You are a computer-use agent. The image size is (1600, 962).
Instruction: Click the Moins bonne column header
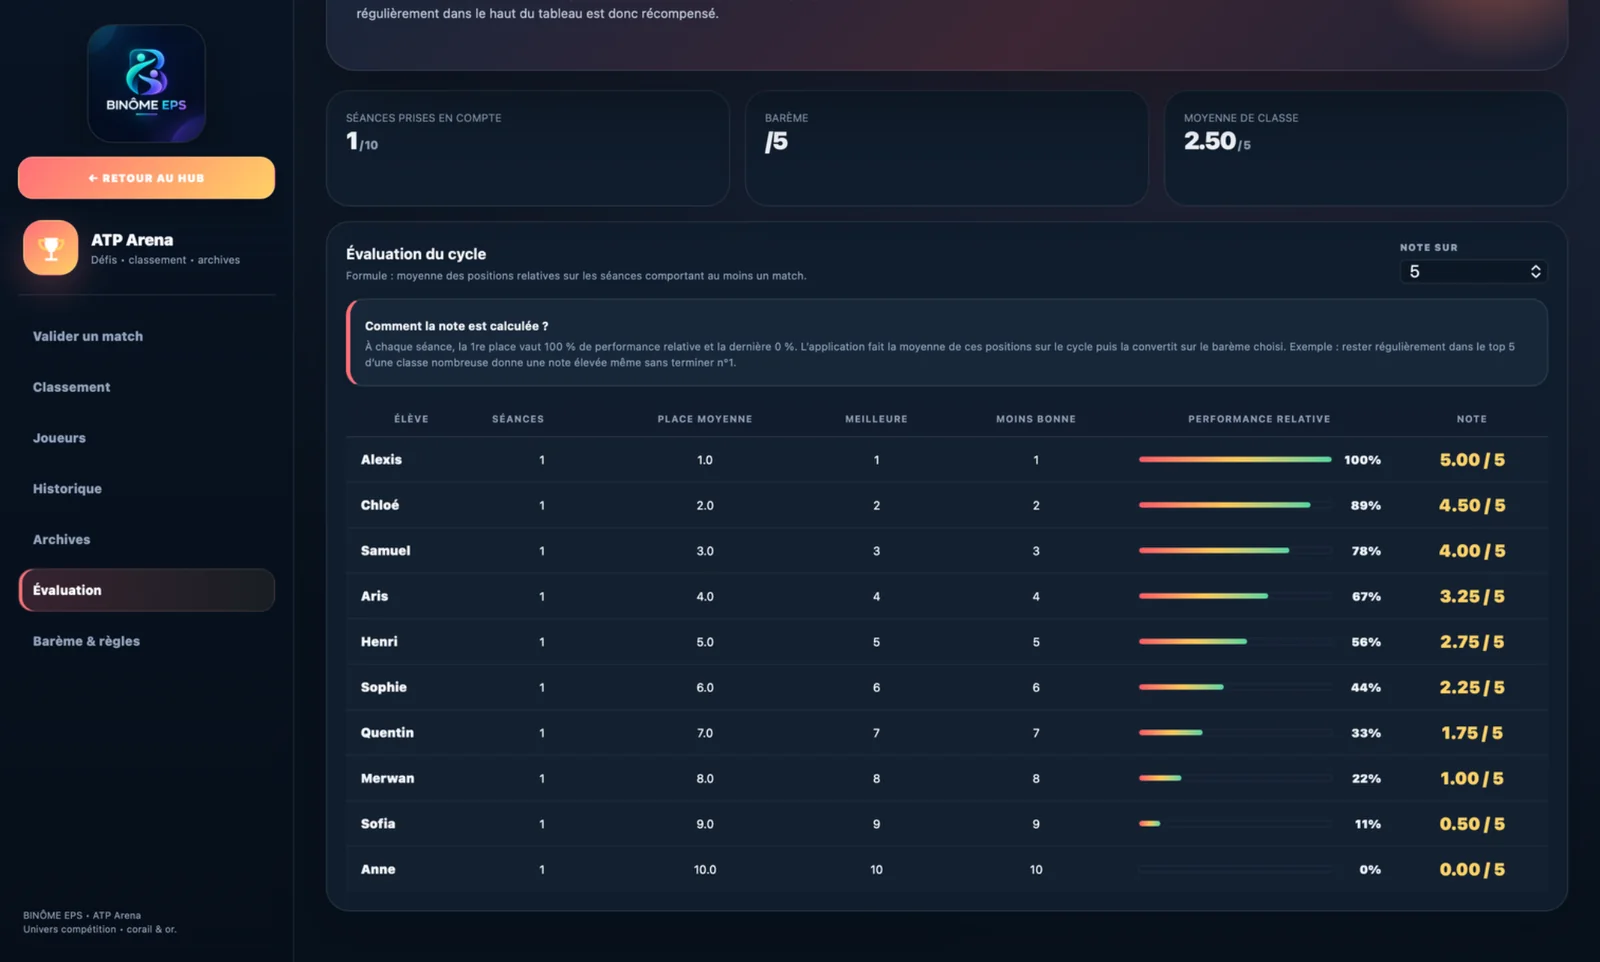[x=1036, y=419]
